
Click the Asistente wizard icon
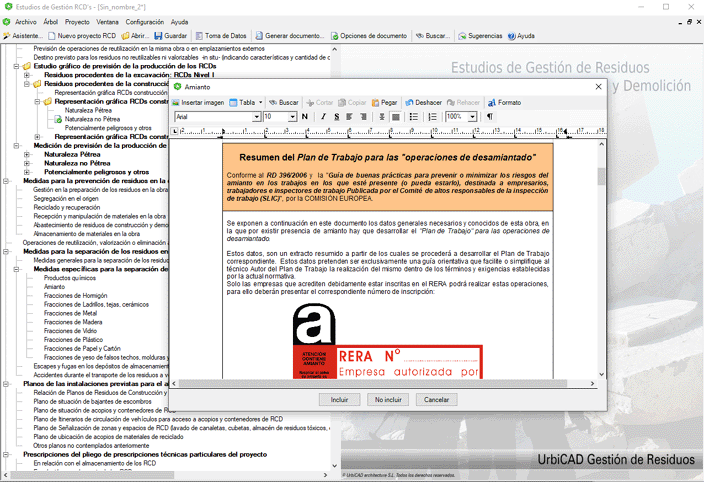click(x=22, y=36)
